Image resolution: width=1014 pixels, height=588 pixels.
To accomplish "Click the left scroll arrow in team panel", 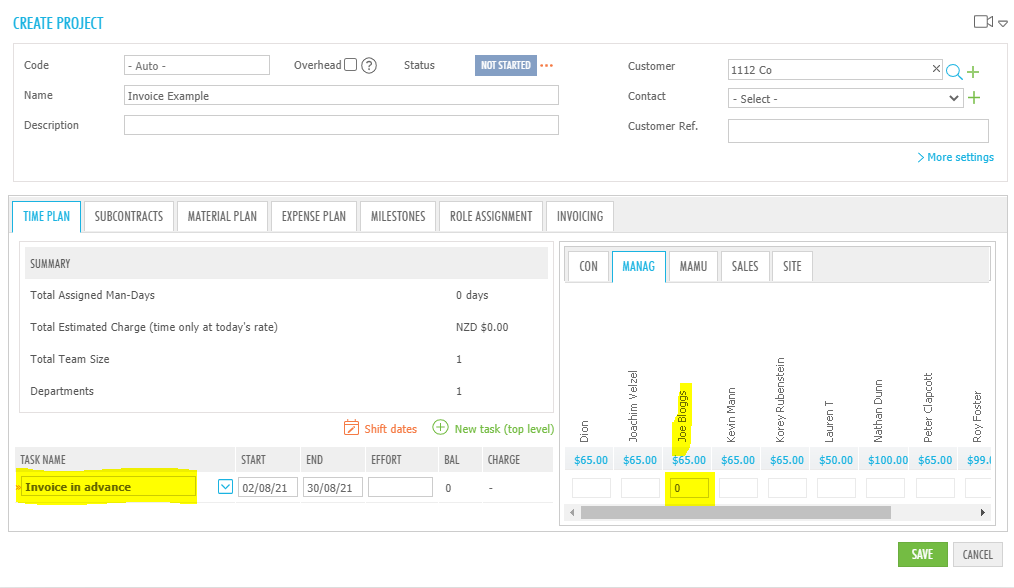I will (572, 511).
